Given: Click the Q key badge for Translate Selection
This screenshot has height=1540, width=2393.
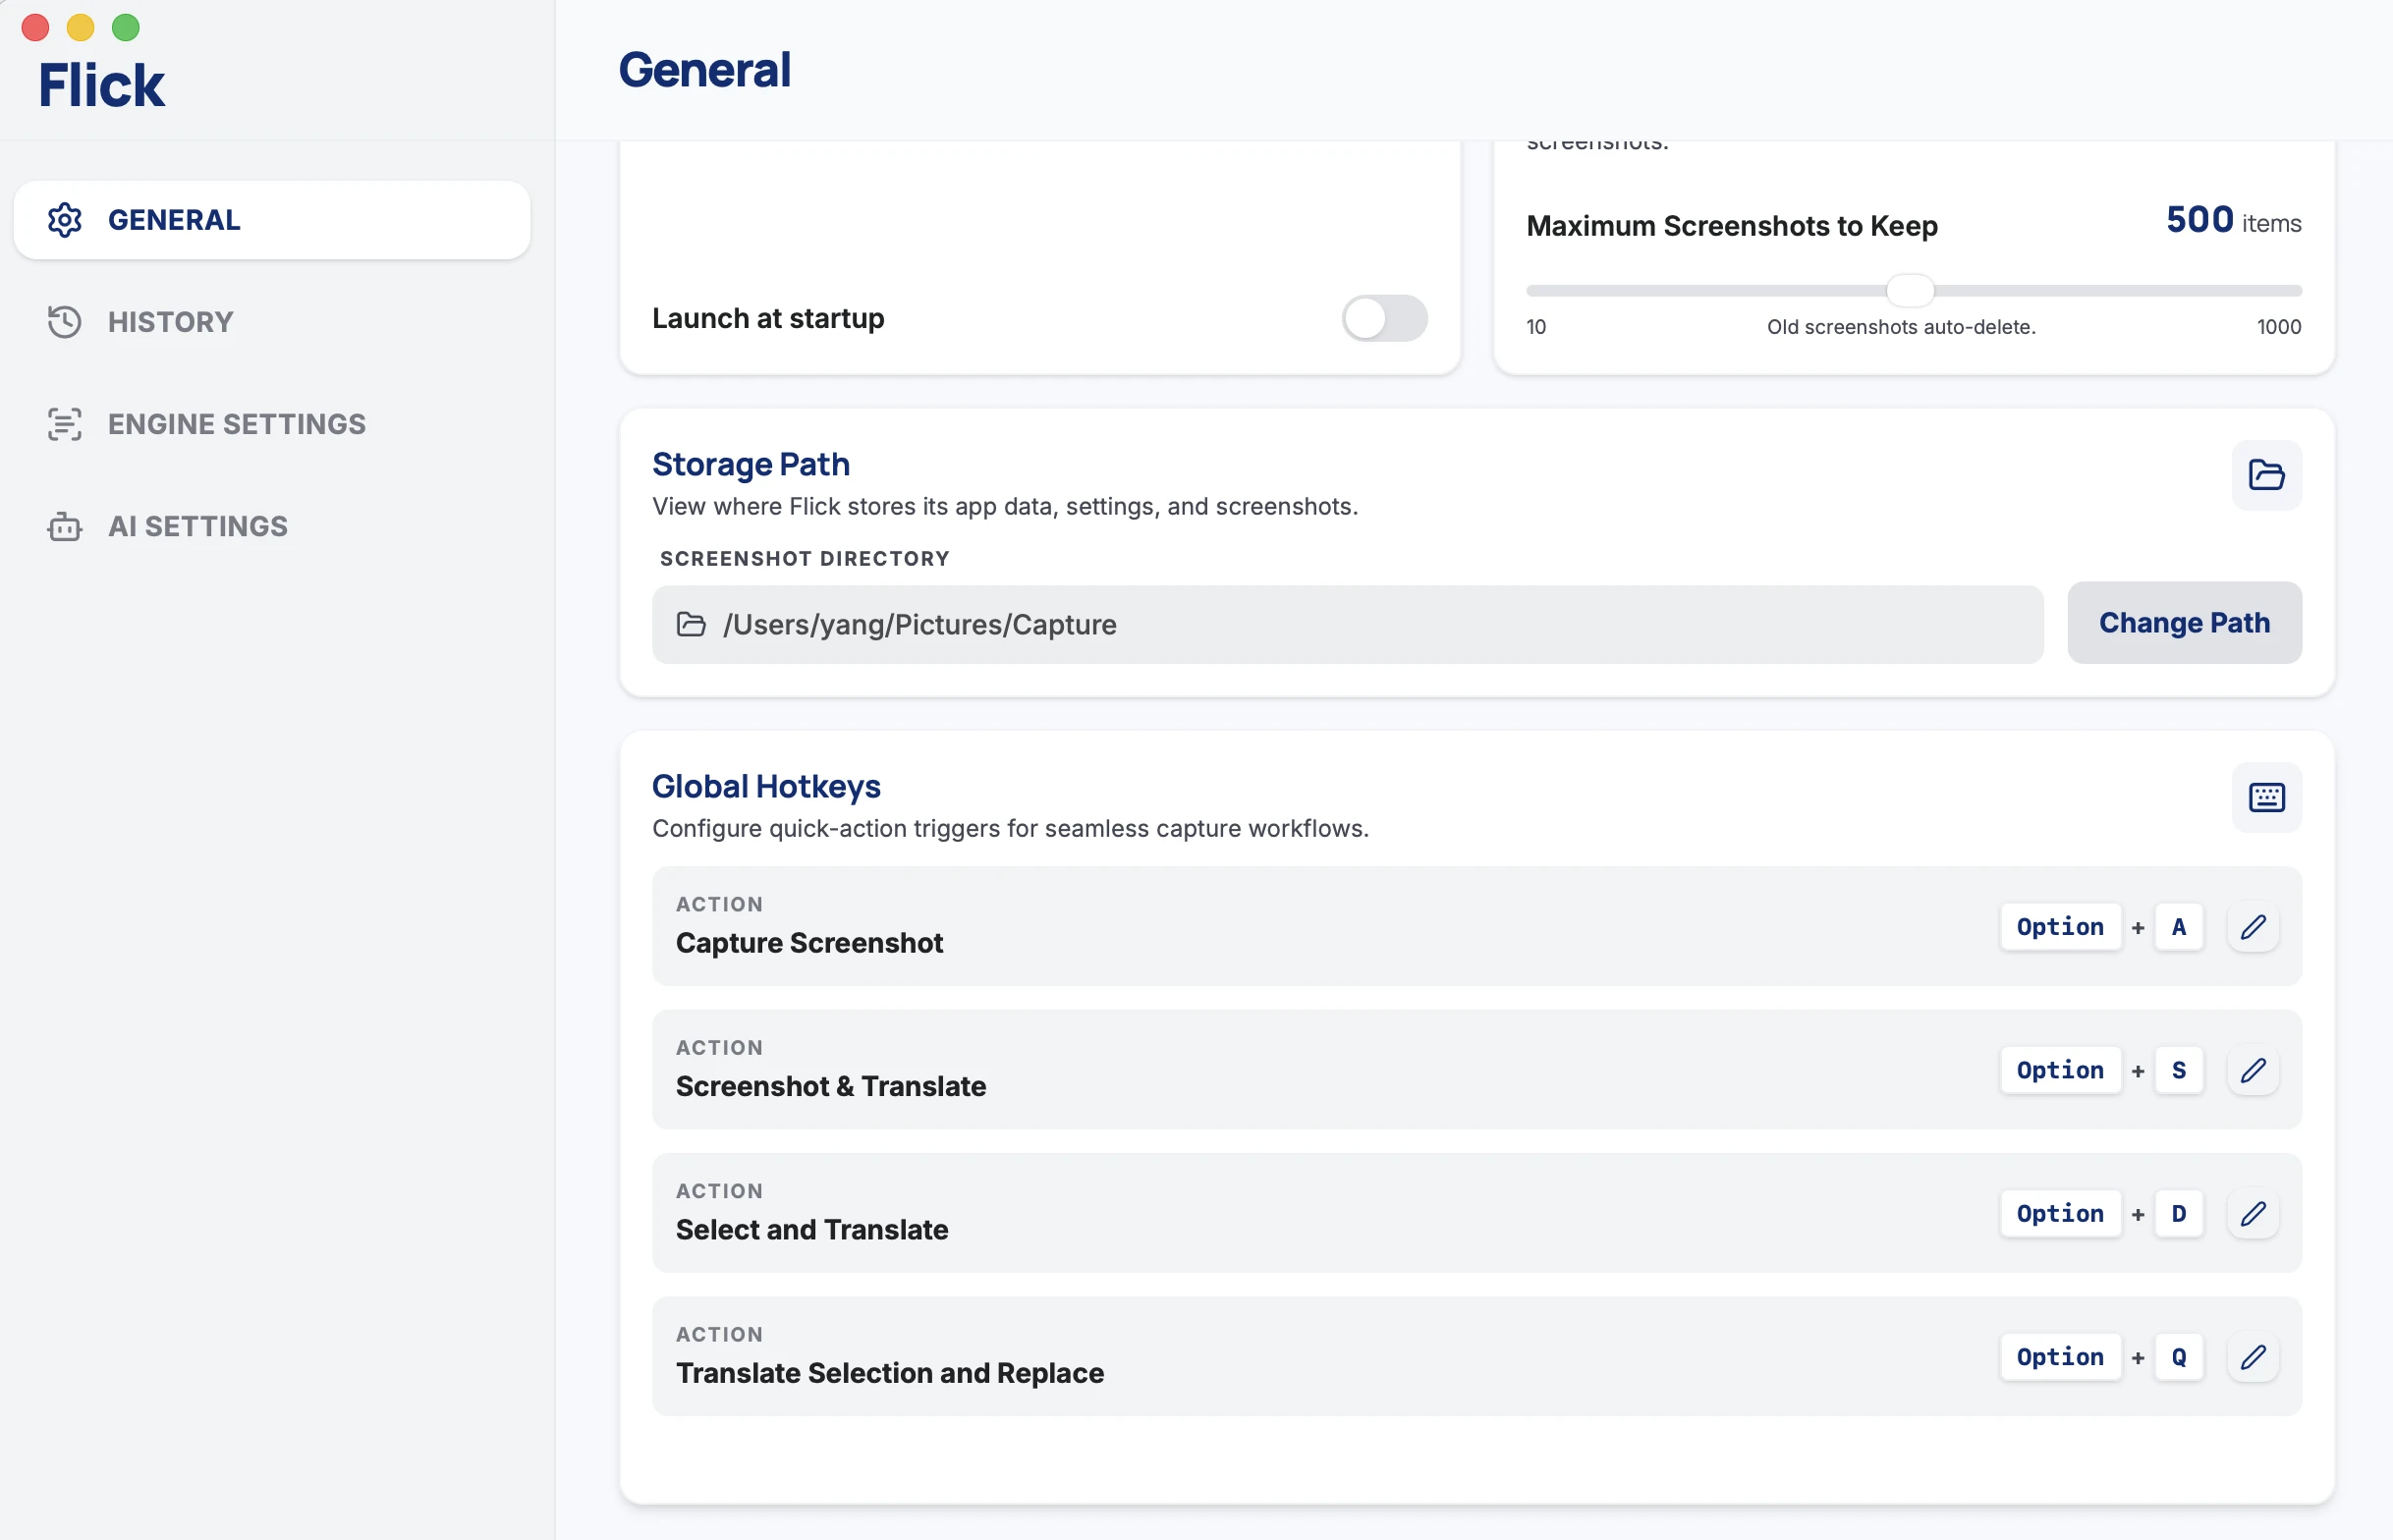Looking at the screenshot, I should click(2179, 1357).
